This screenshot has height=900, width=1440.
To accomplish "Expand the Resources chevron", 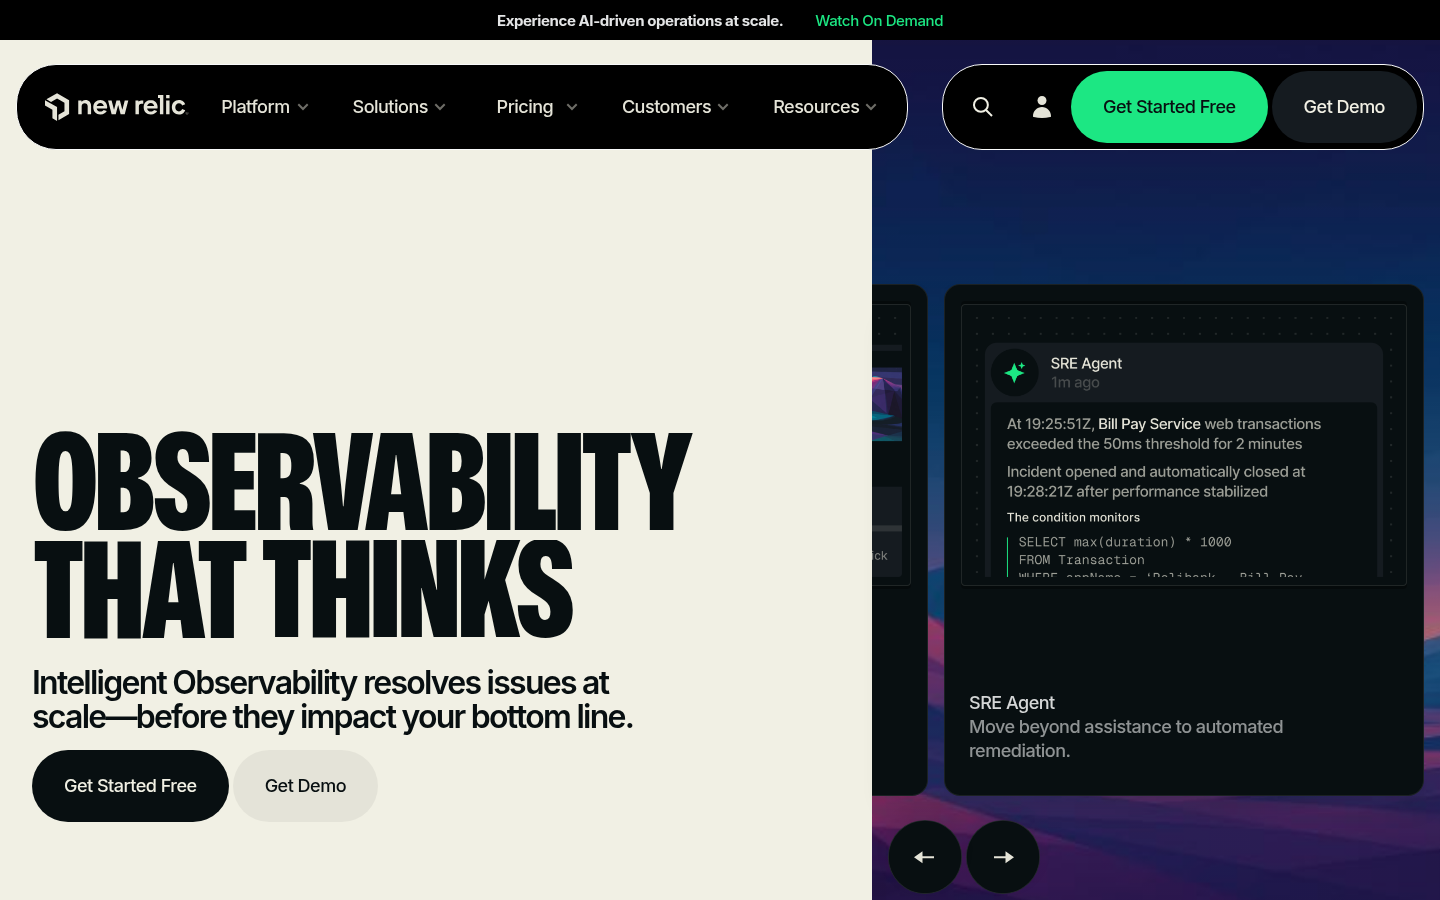I will [x=871, y=107].
